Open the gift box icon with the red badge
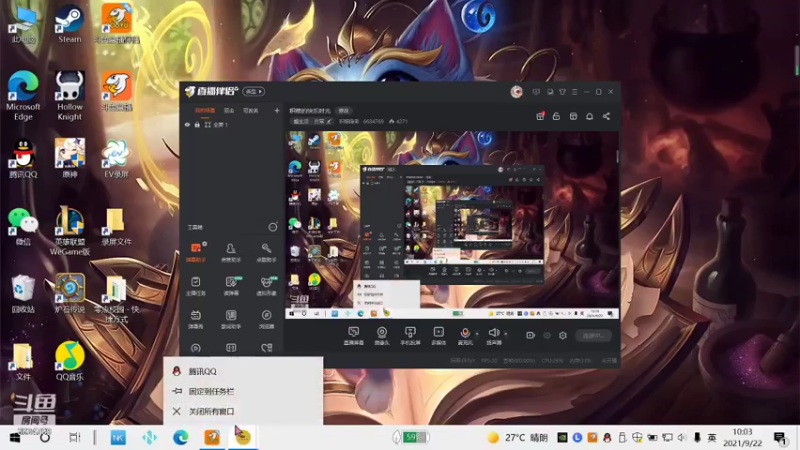Viewport: 800px width, 450px height. click(x=540, y=116)
